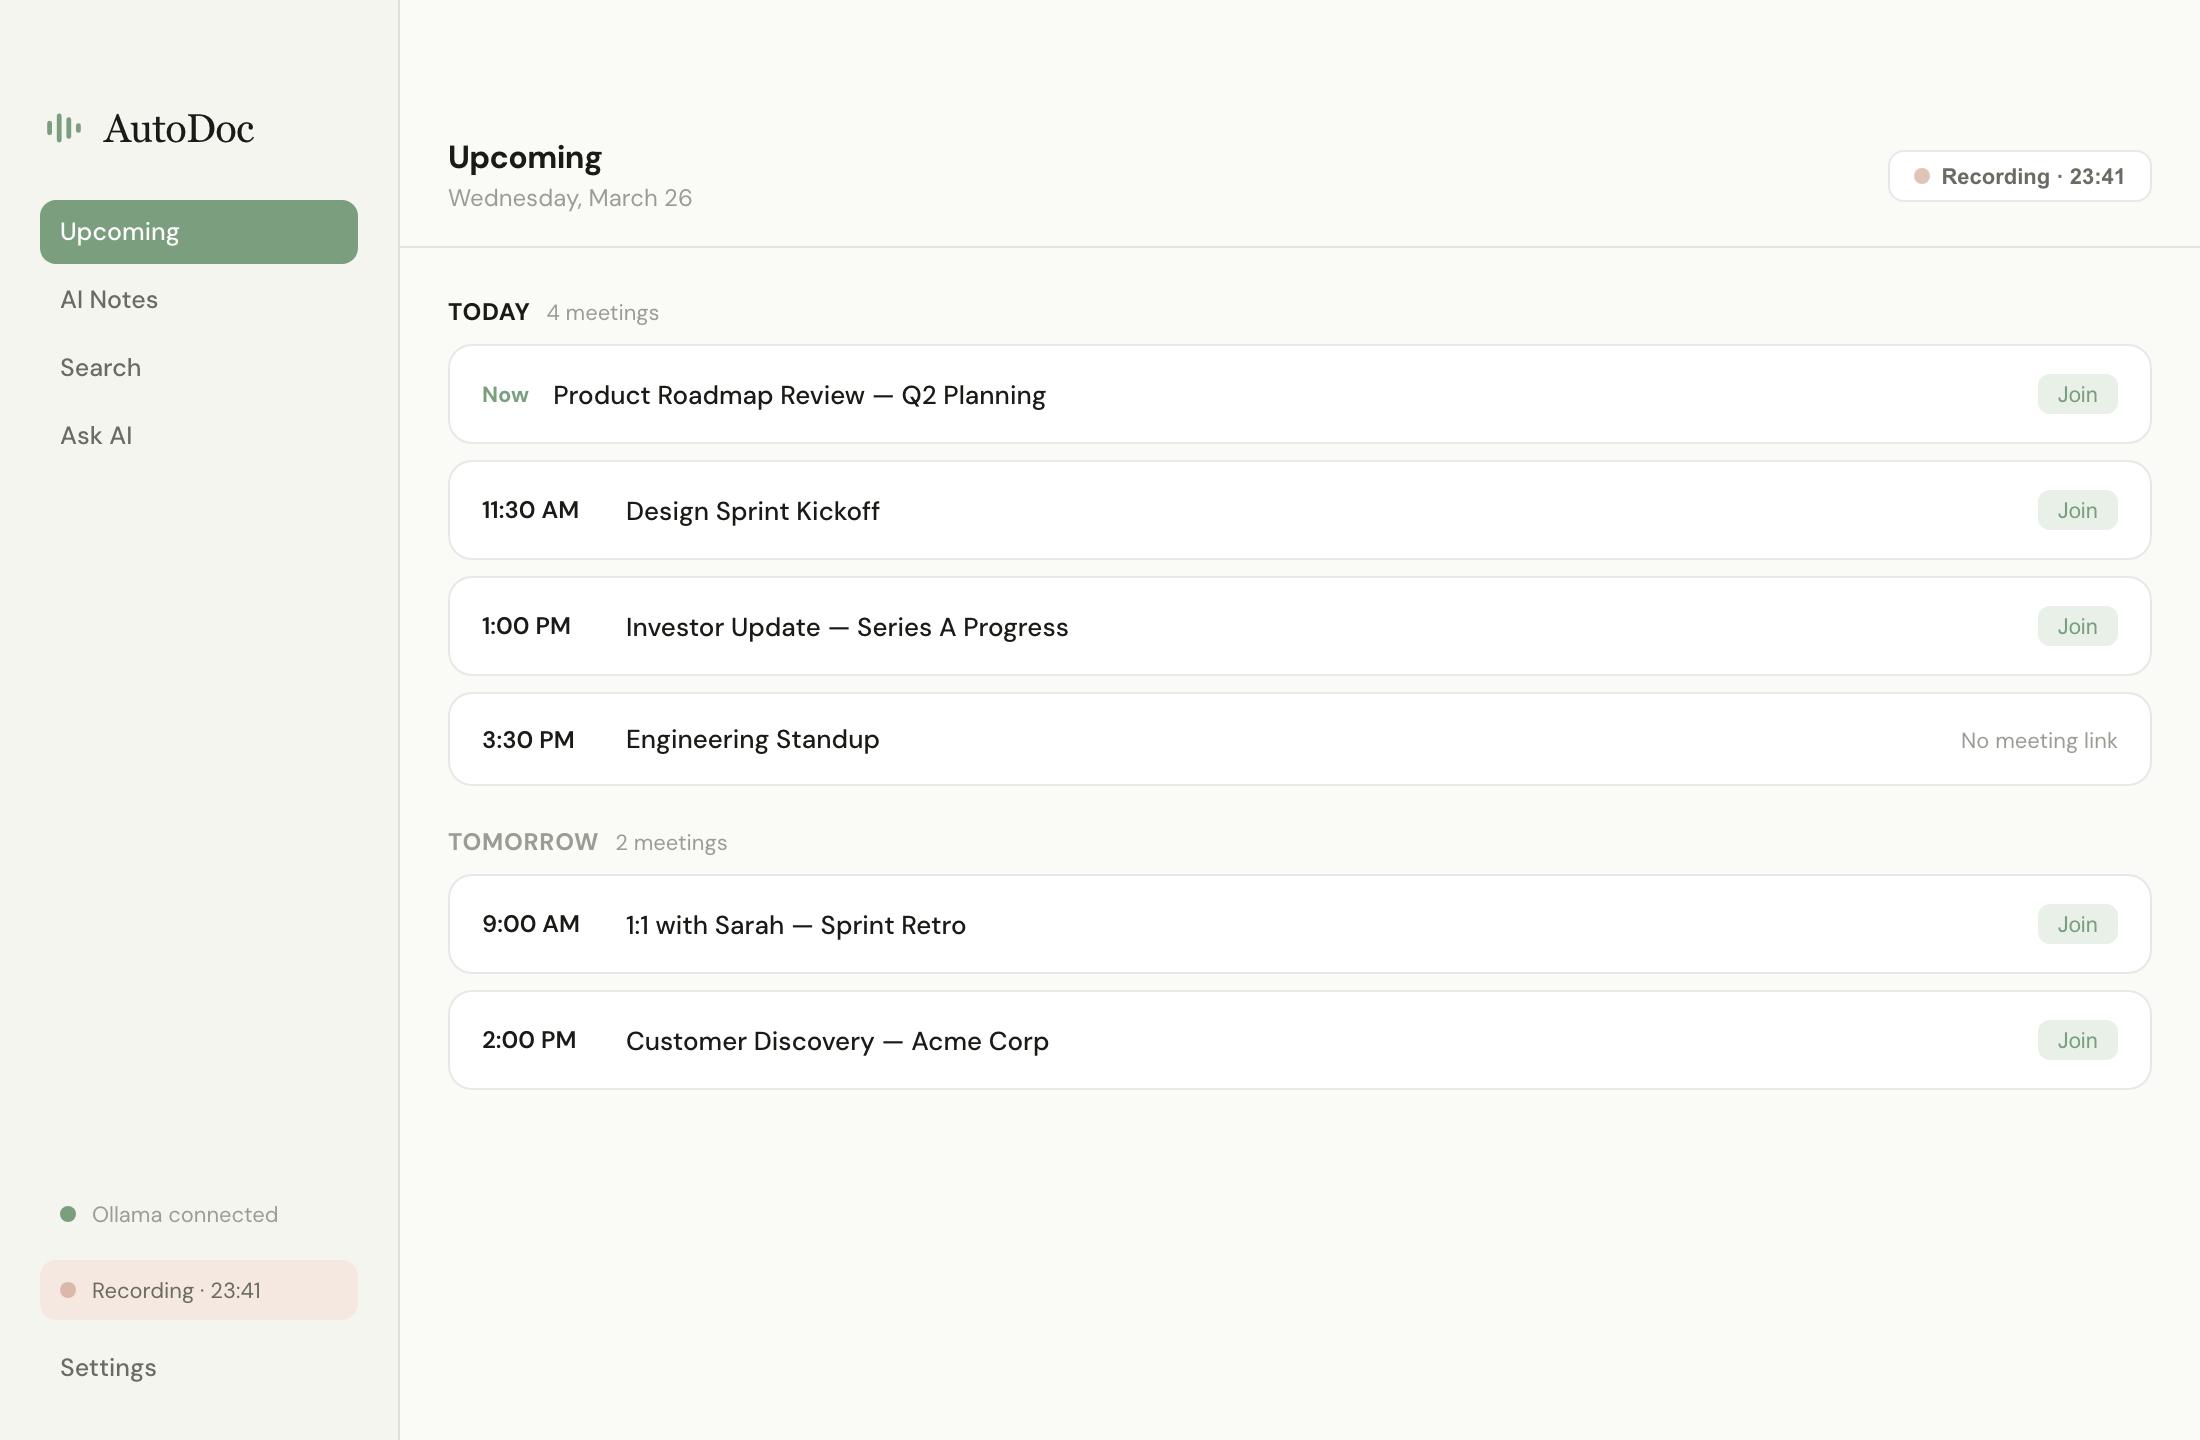Join the 1:1 with Sarah meeting
Image resolution: width=2200 pixels, height=1440 pixels.
2077,924
